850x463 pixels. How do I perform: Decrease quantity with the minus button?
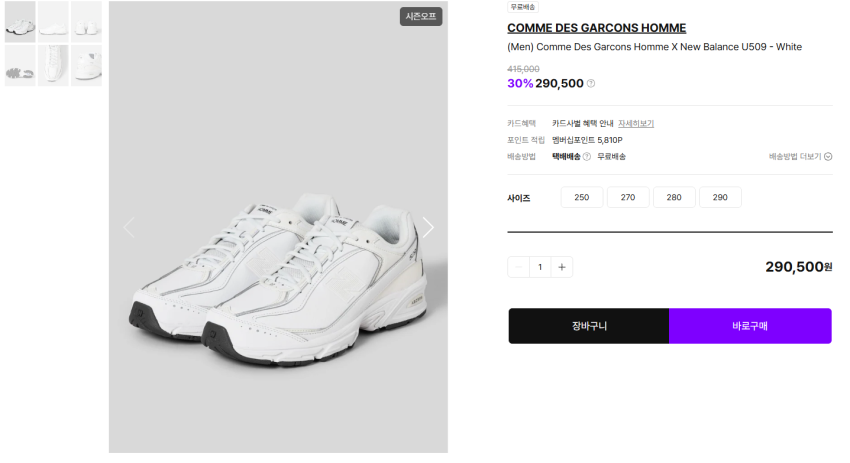pos(519,267)
